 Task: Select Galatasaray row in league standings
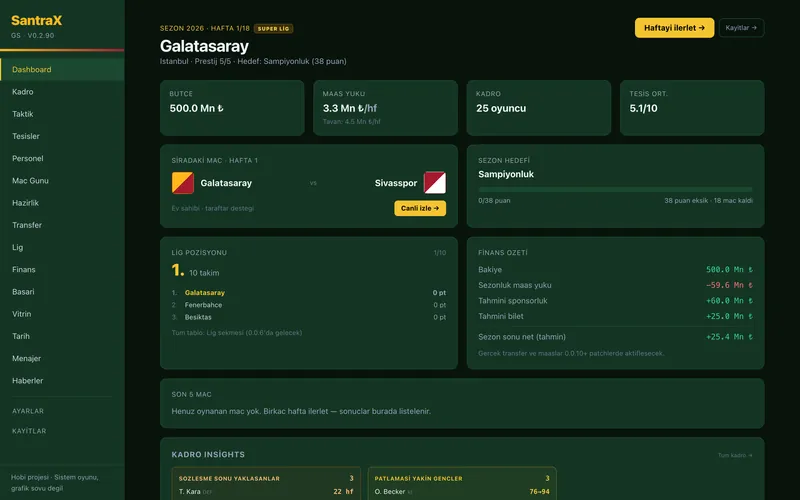309,292
